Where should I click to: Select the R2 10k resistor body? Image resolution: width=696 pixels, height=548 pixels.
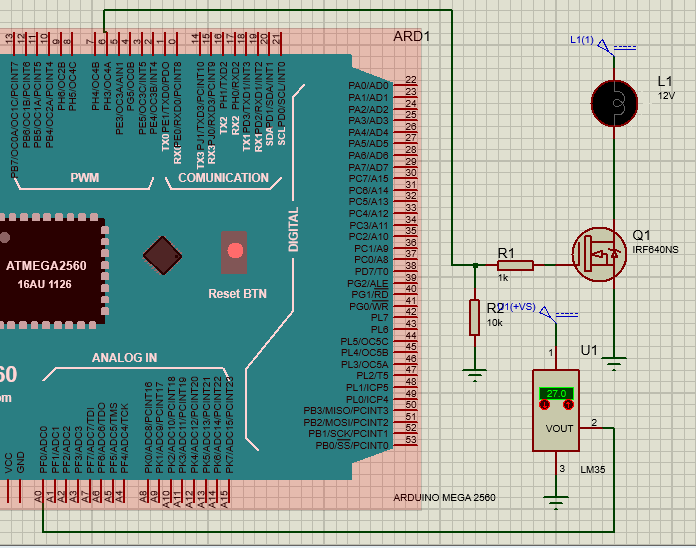coord(475,317)
